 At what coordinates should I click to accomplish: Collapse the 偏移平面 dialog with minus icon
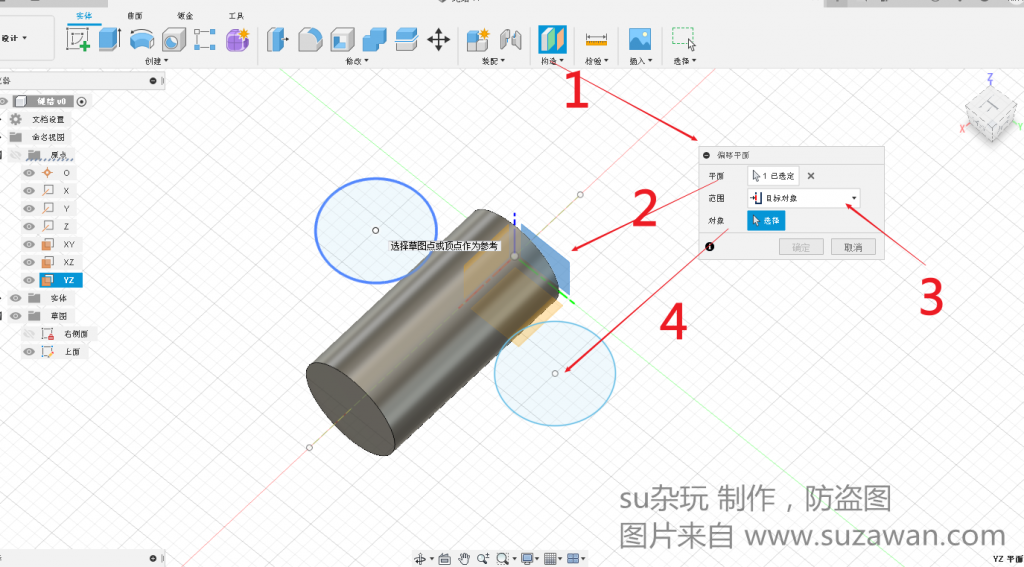(x=706, y=155)
